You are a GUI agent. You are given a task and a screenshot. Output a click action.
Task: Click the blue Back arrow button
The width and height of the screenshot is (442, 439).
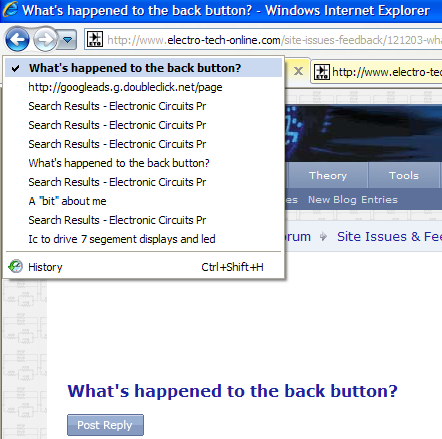[x=17, y=40]
